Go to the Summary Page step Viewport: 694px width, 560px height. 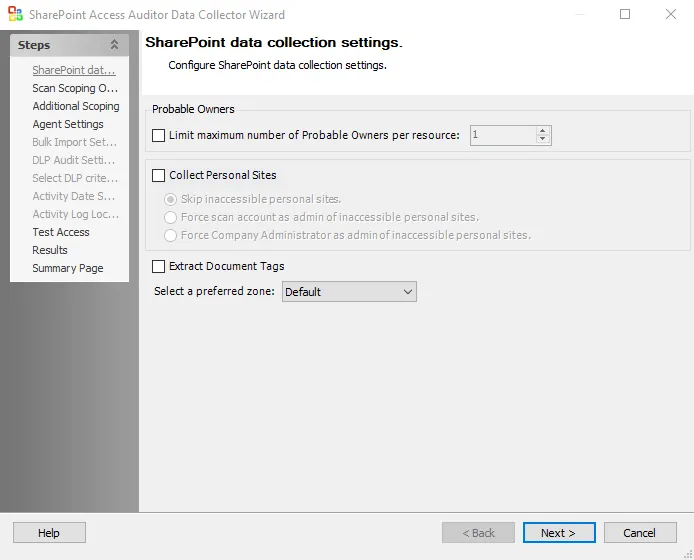pyautogui.click(x=68, y=268)
